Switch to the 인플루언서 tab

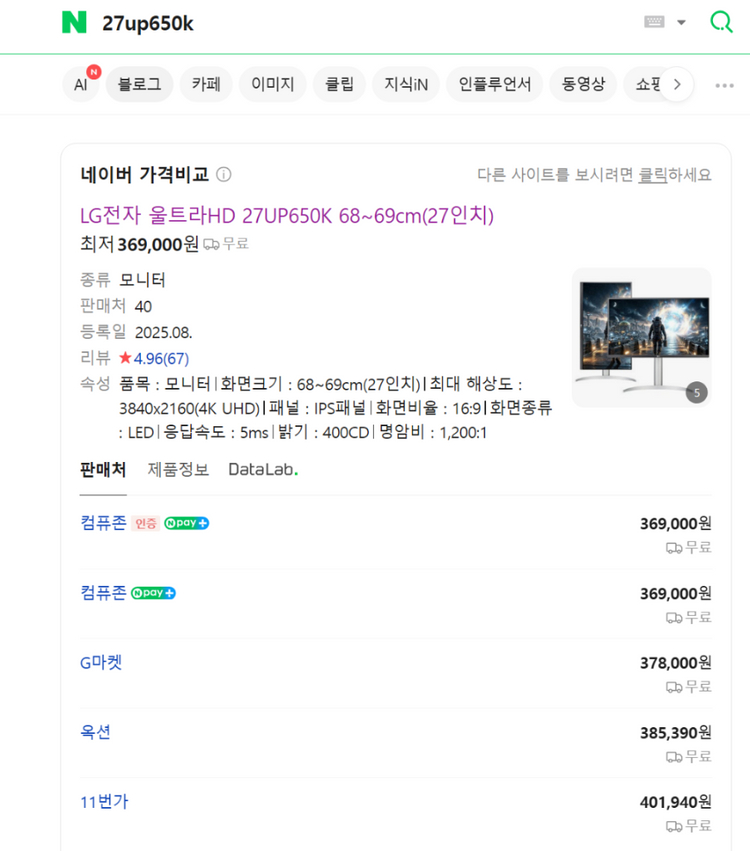point(494,84)
